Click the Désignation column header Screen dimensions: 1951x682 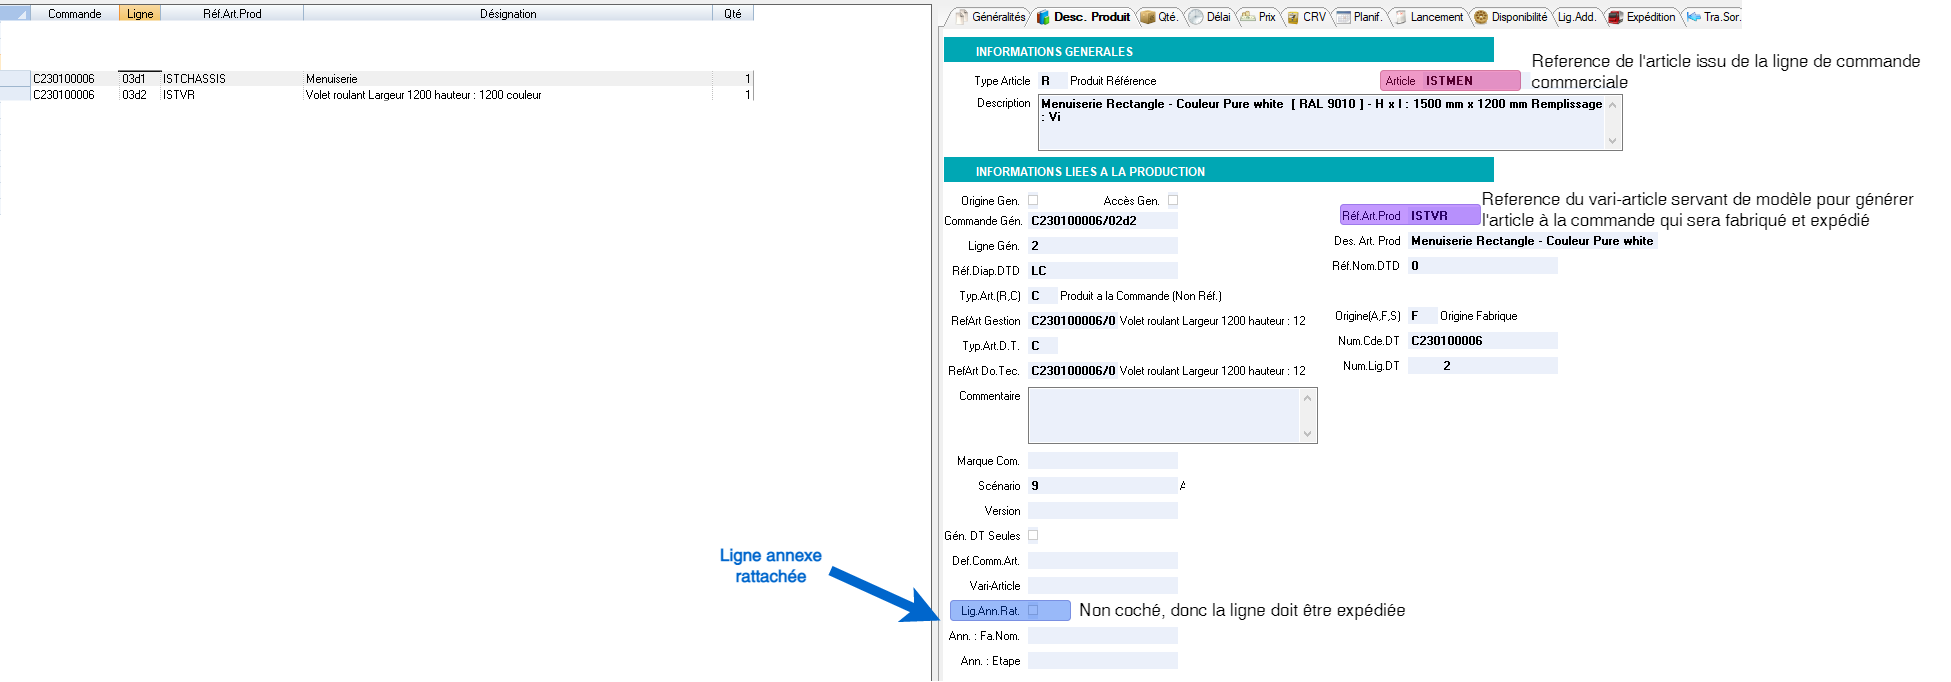point(507,14)
